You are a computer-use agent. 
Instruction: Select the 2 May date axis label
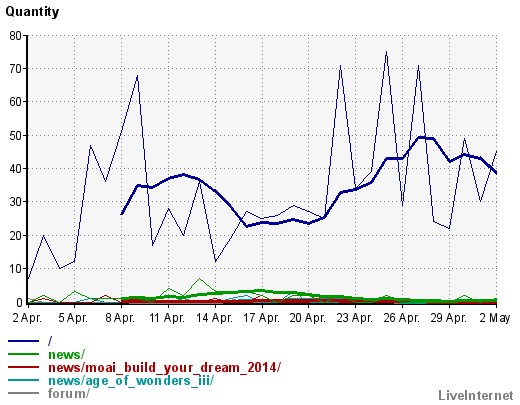pyautogui.click(x=495, y=318)
